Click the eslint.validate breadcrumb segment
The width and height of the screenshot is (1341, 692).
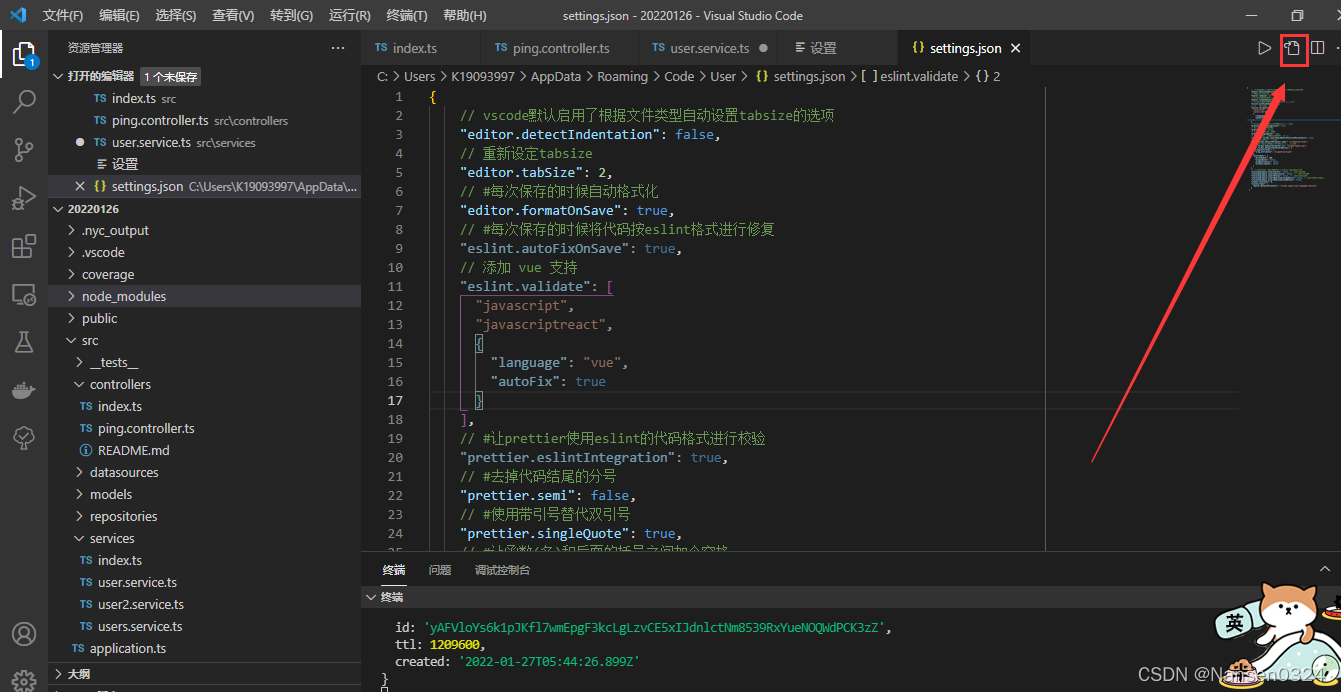click(919, 76)
